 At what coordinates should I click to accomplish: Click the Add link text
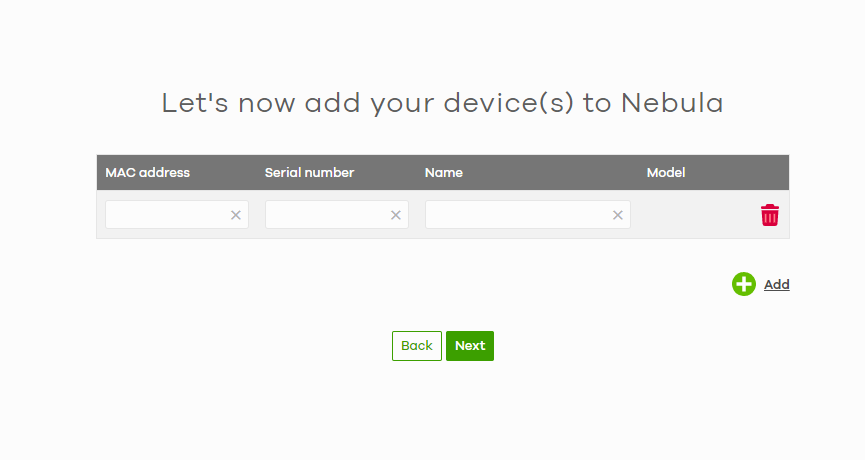(777, 285)
